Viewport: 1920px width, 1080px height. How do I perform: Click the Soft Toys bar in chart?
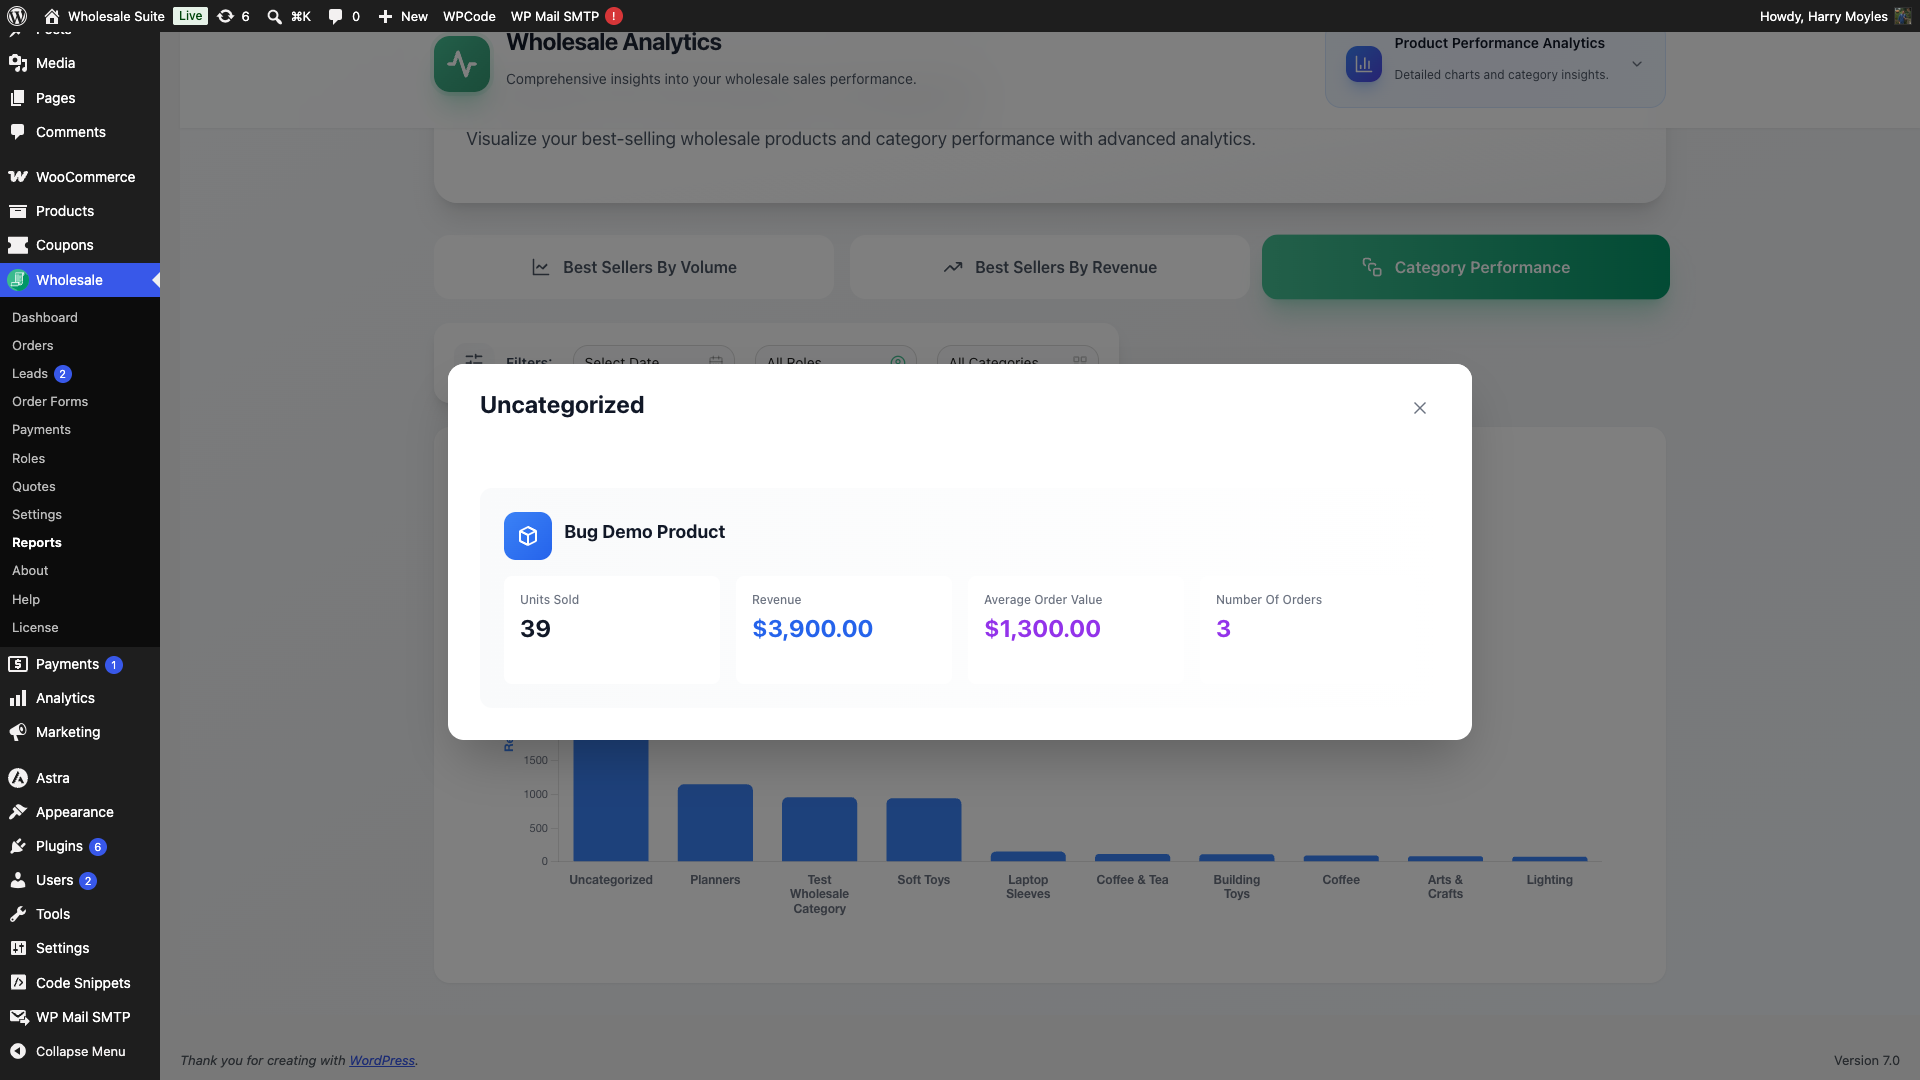[924, 830]
